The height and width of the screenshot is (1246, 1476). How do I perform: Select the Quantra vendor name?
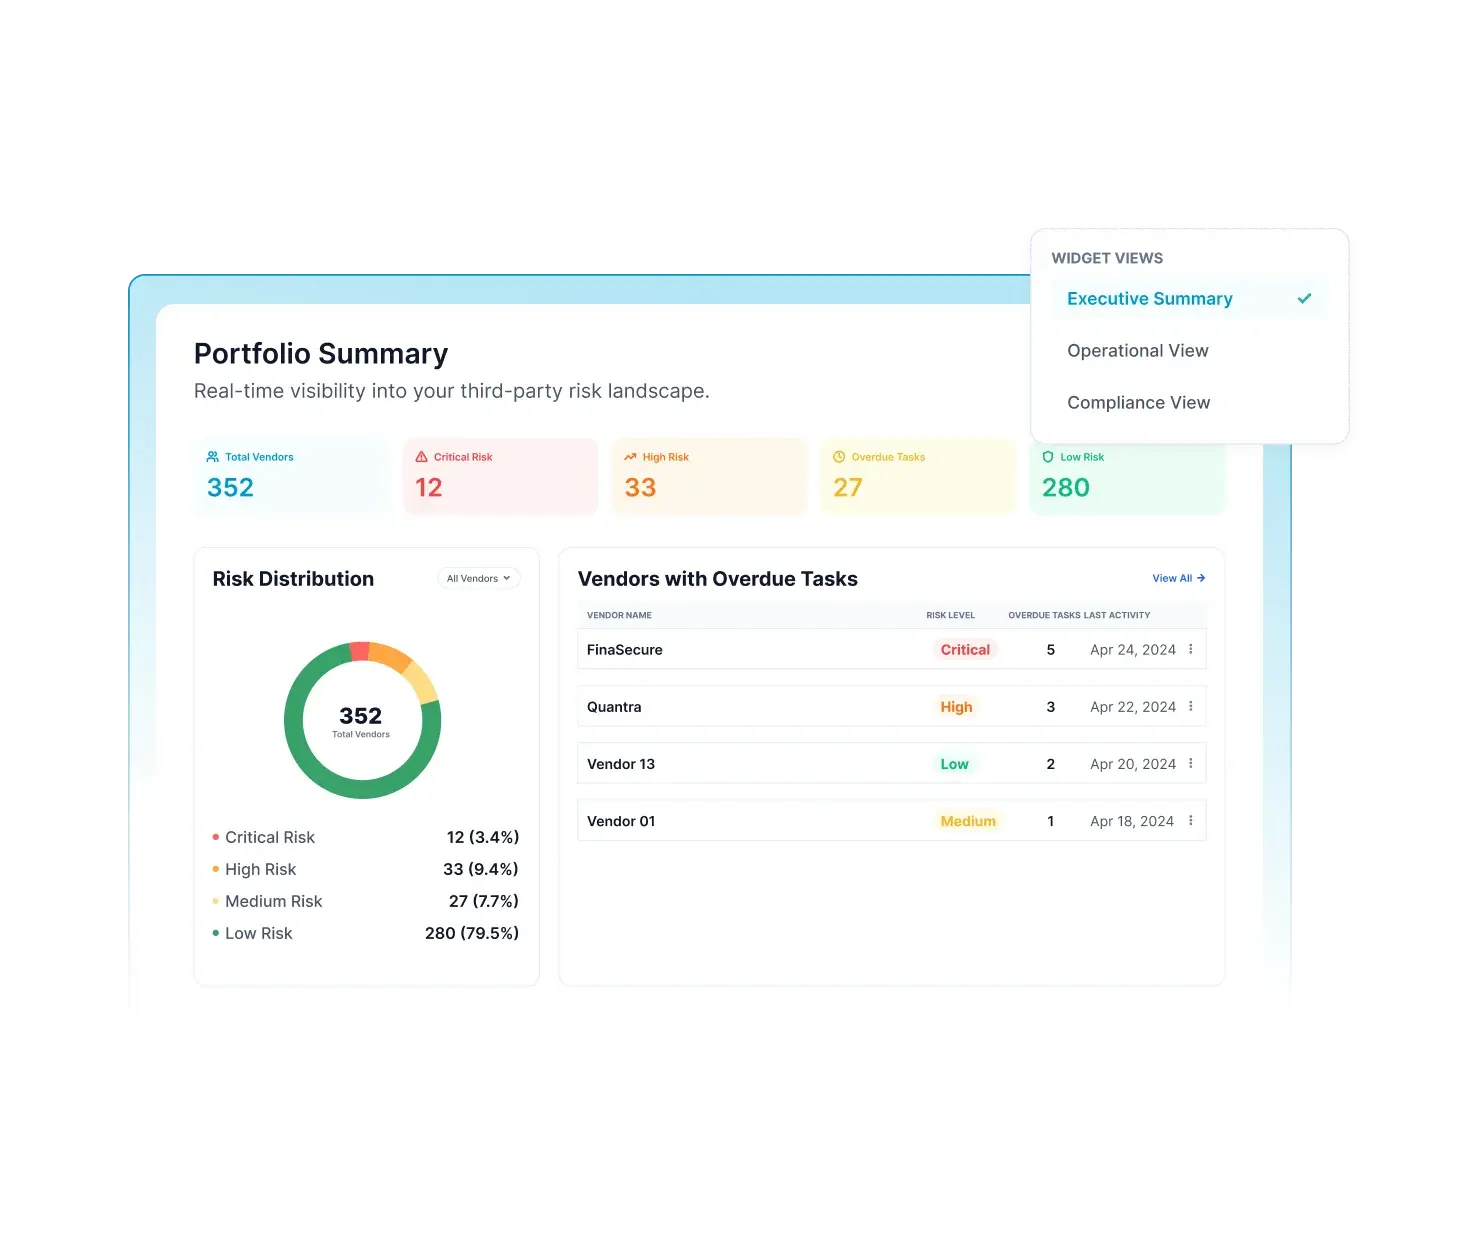pos(614,707)
